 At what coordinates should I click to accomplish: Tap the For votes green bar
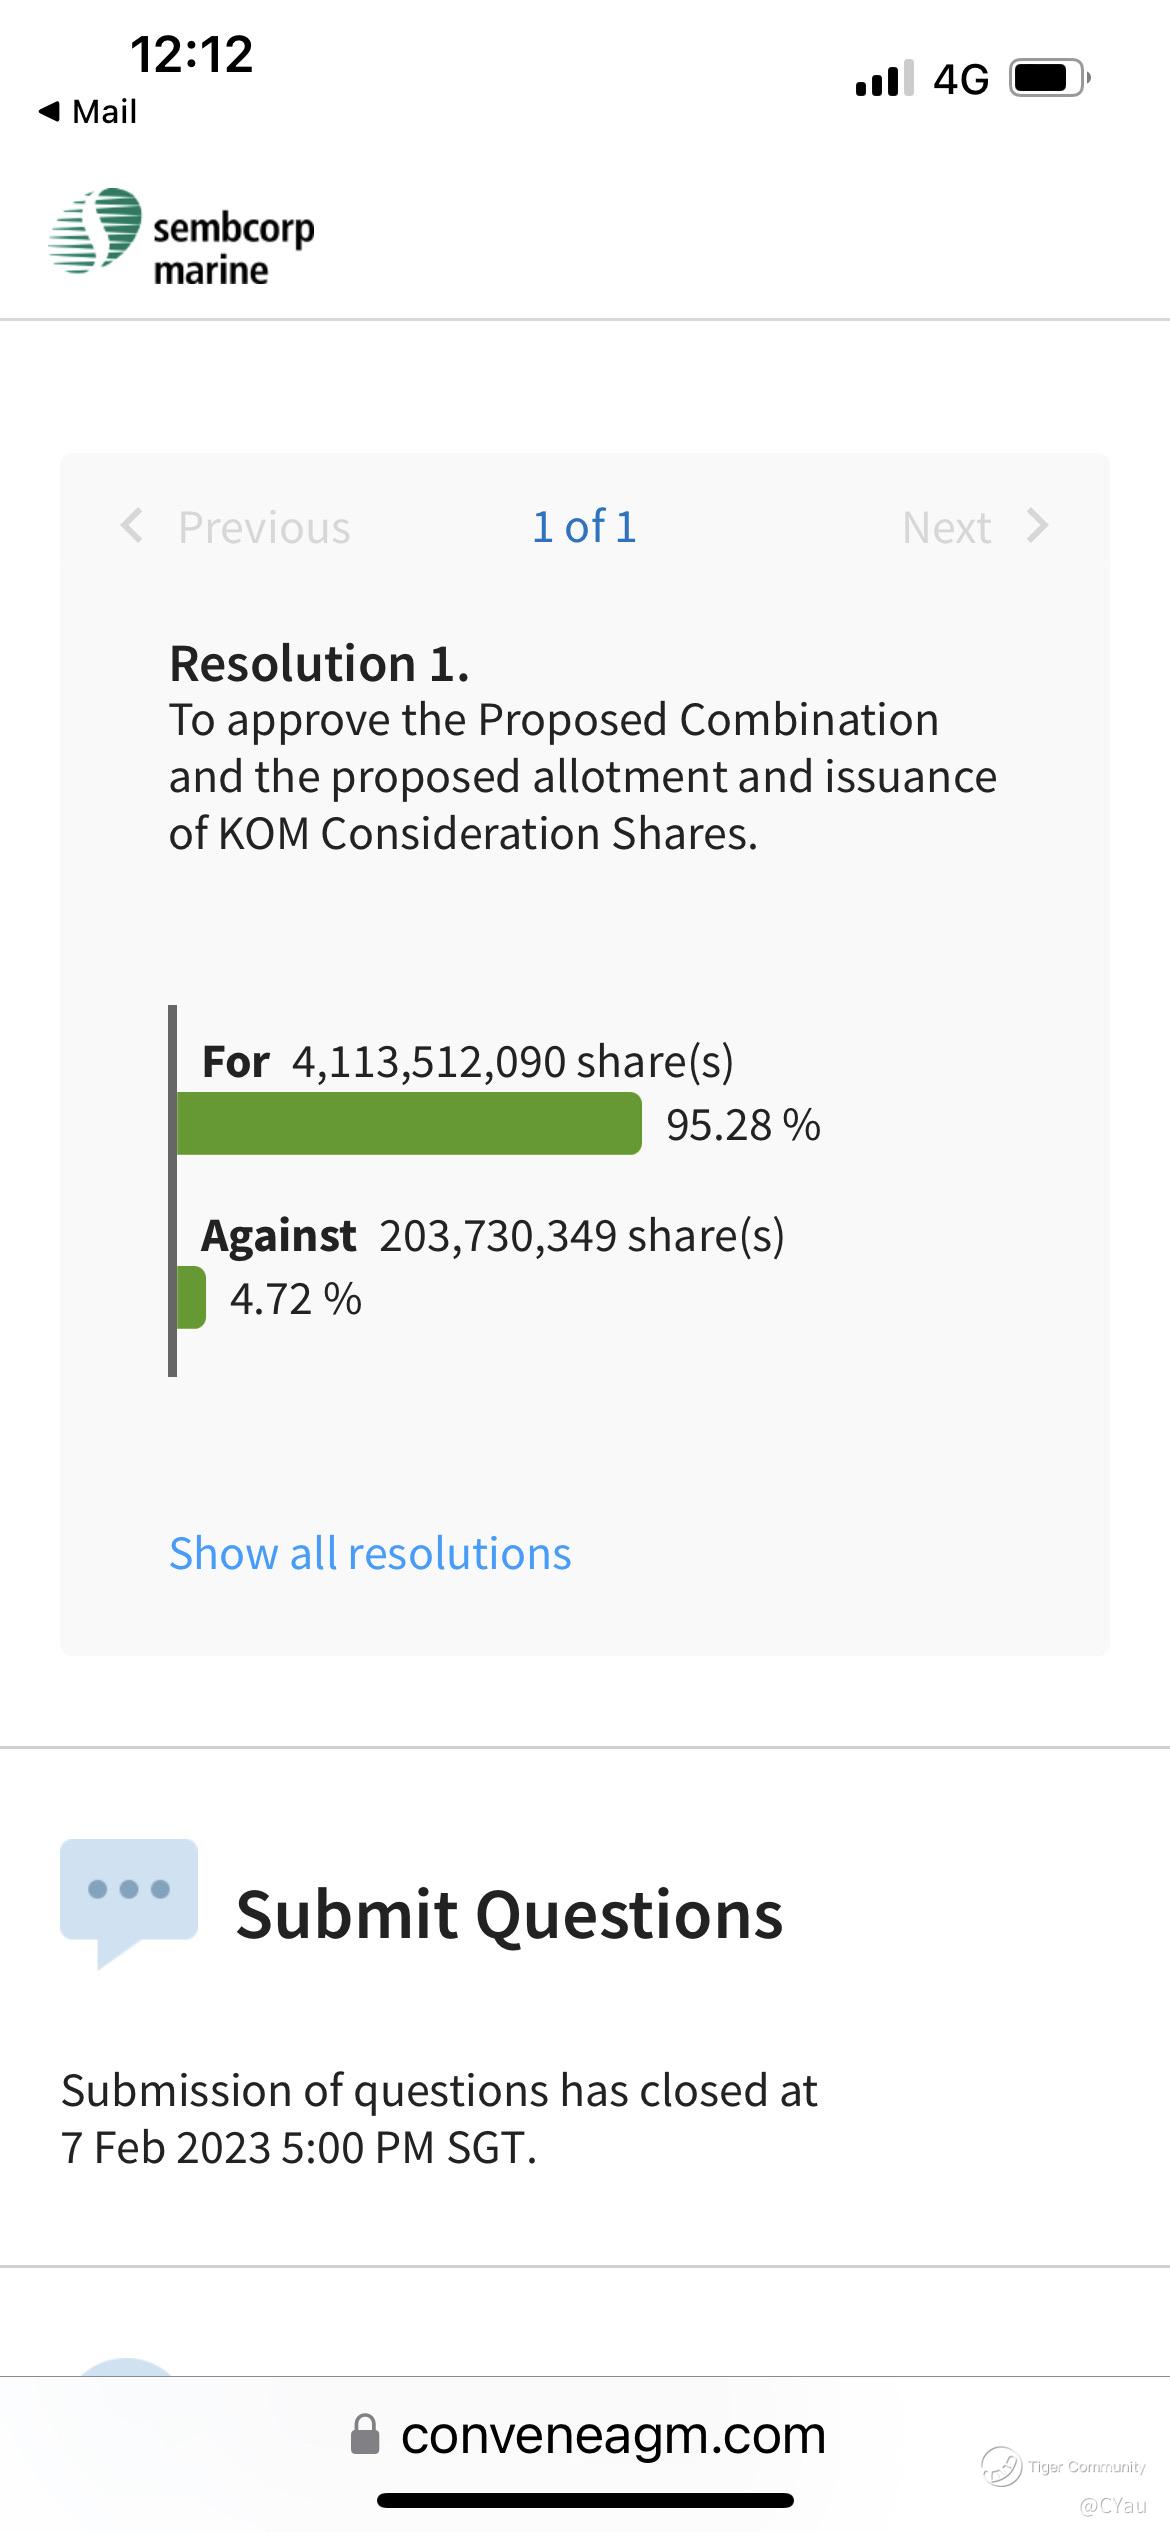point(408,1123)
